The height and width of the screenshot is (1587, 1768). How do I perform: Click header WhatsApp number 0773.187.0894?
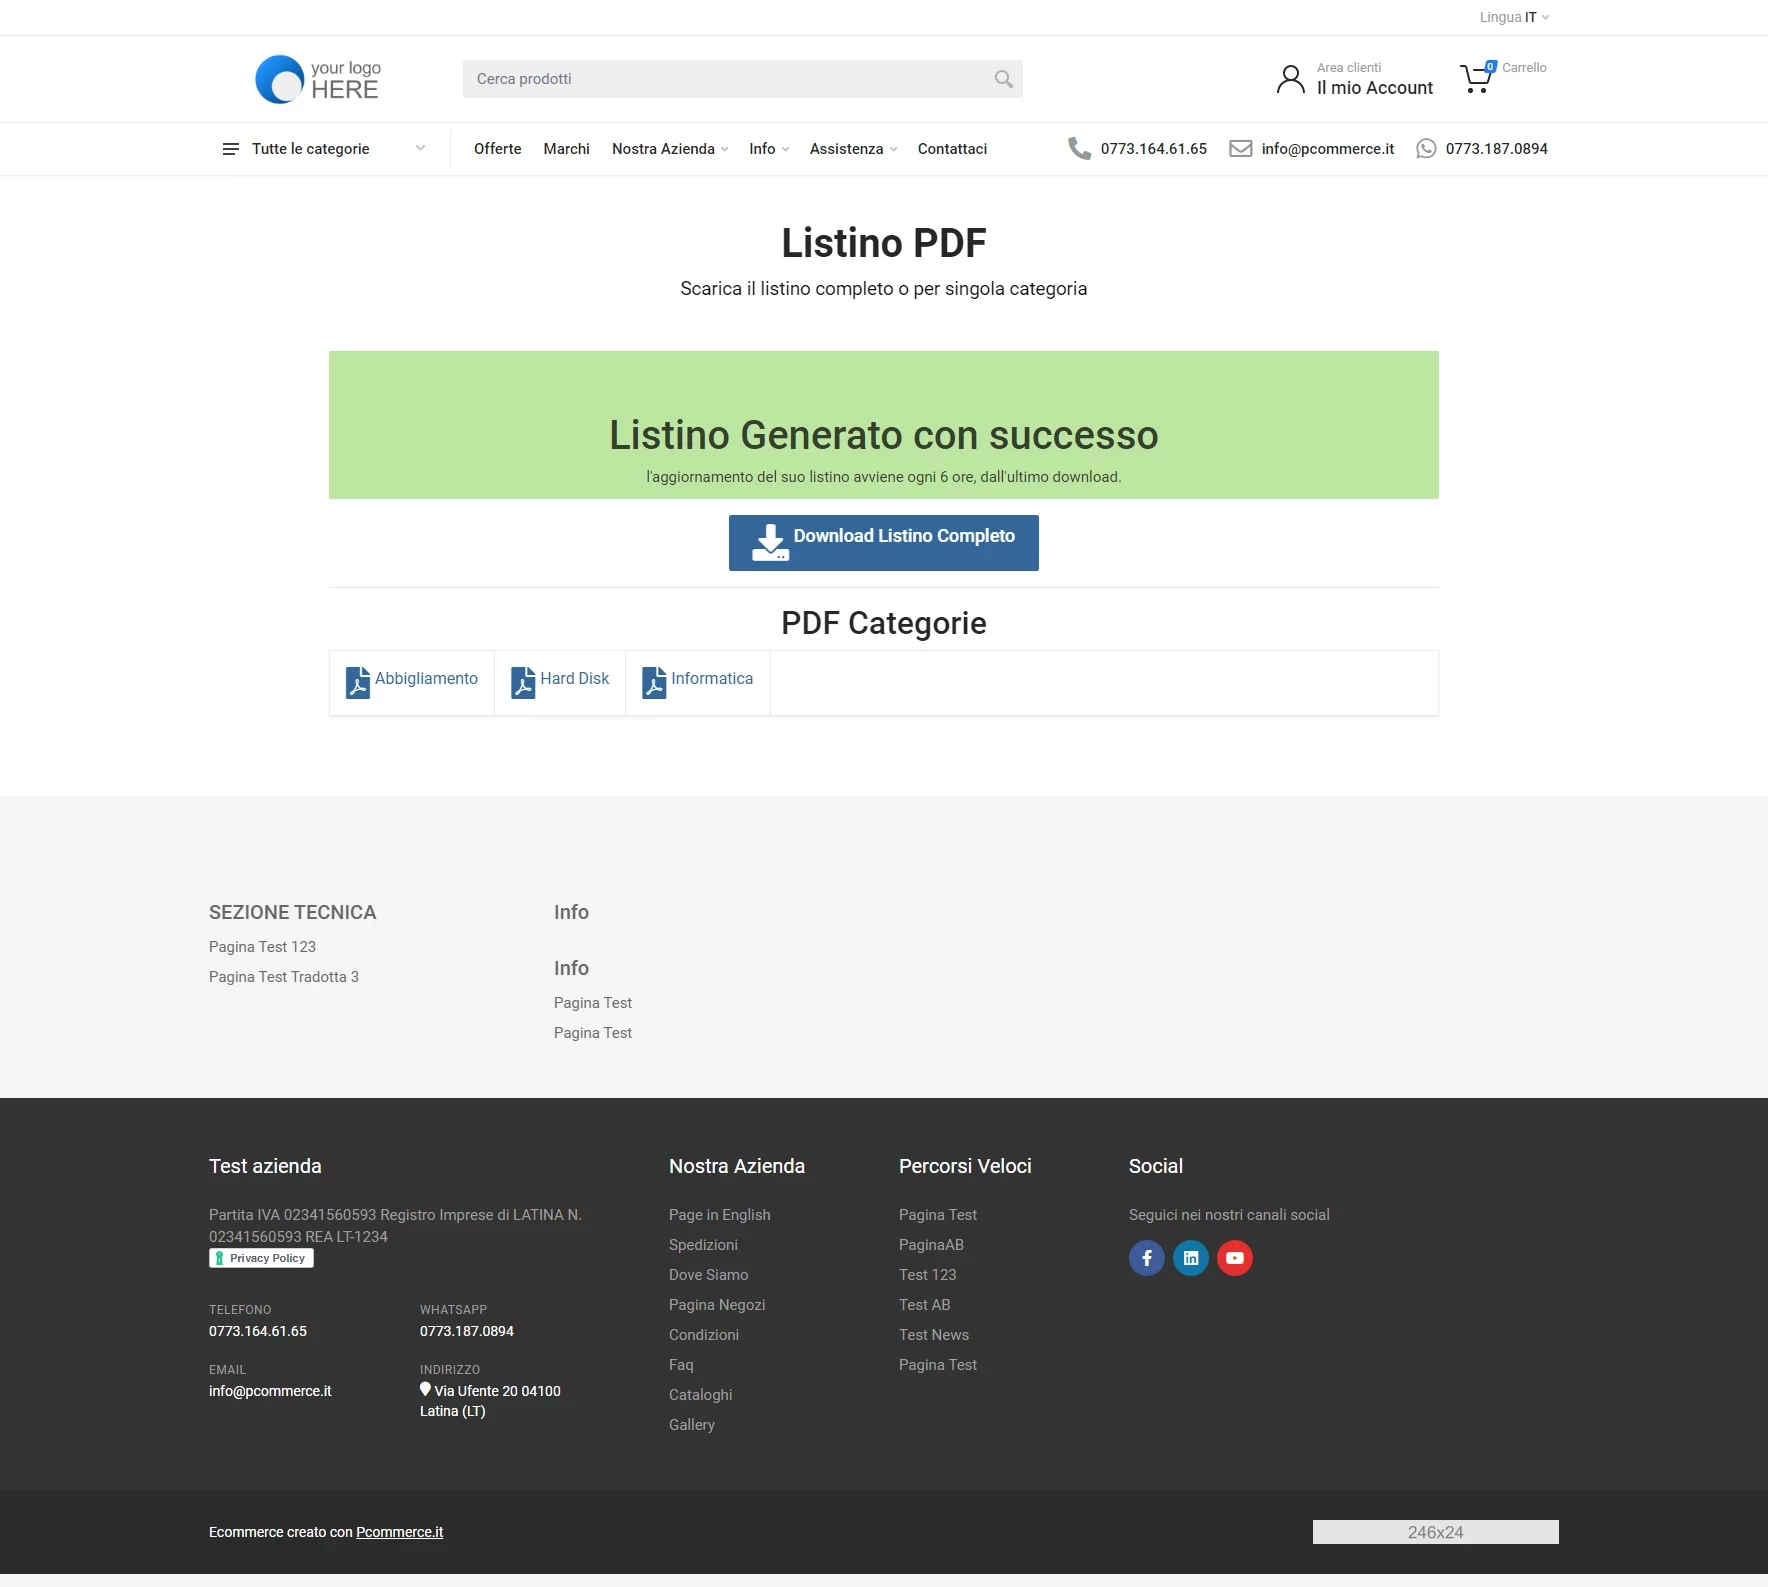(1497, 149)
